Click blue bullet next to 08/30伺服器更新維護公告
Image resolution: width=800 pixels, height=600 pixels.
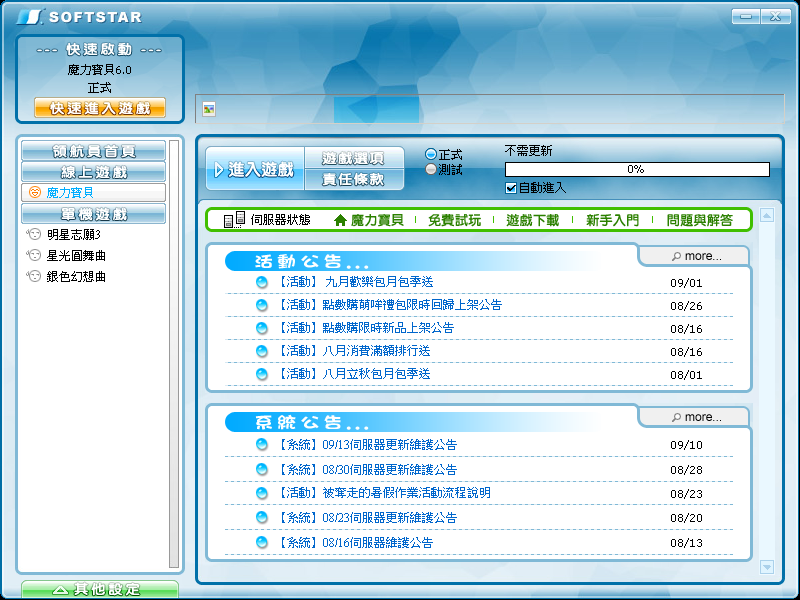pos(262,469)
